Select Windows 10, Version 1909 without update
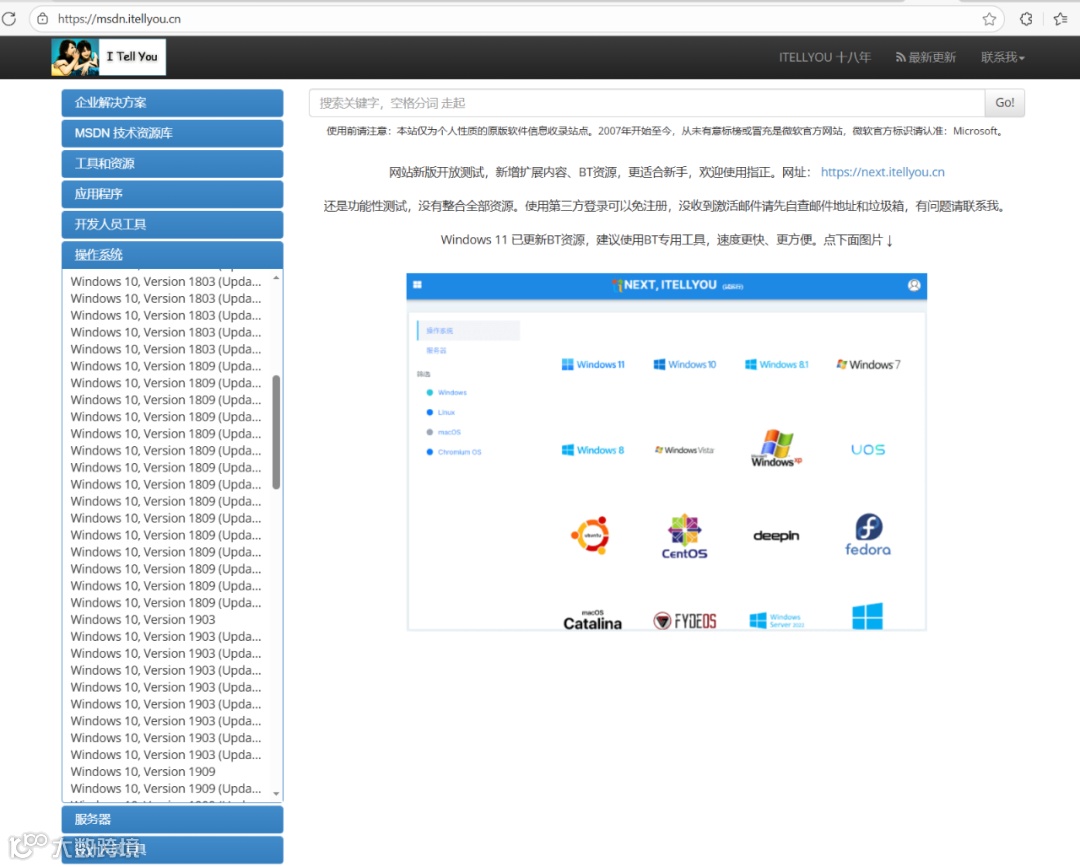 click(x=143, y=772)
